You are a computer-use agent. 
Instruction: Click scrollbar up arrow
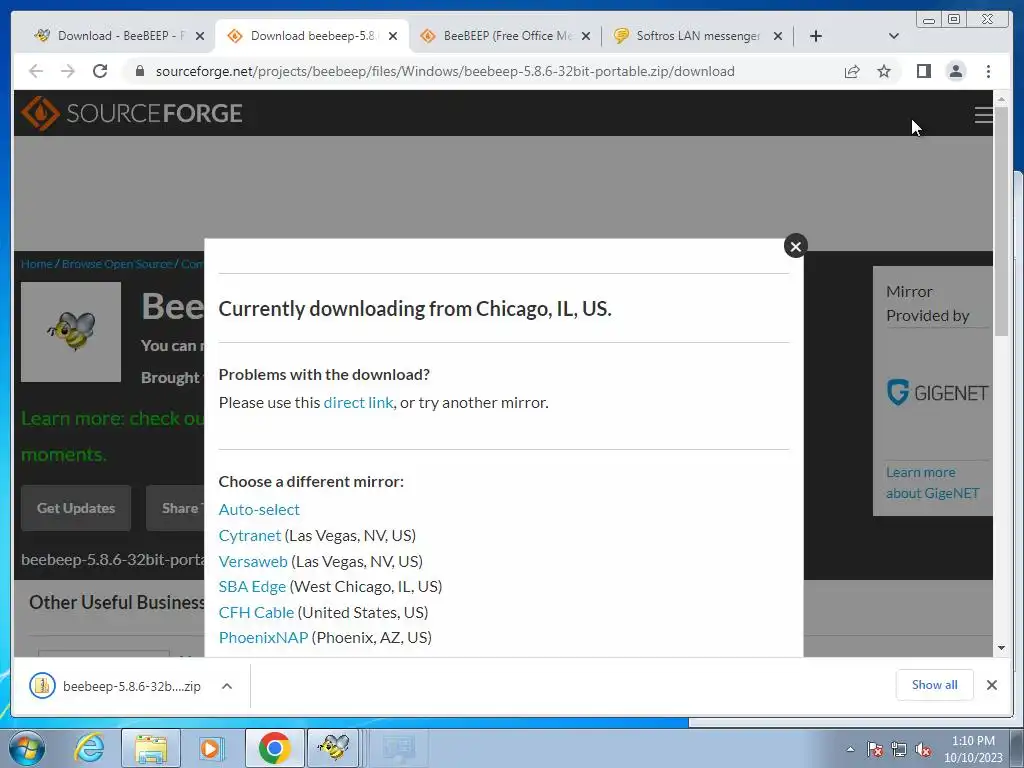click(1002, 99)
